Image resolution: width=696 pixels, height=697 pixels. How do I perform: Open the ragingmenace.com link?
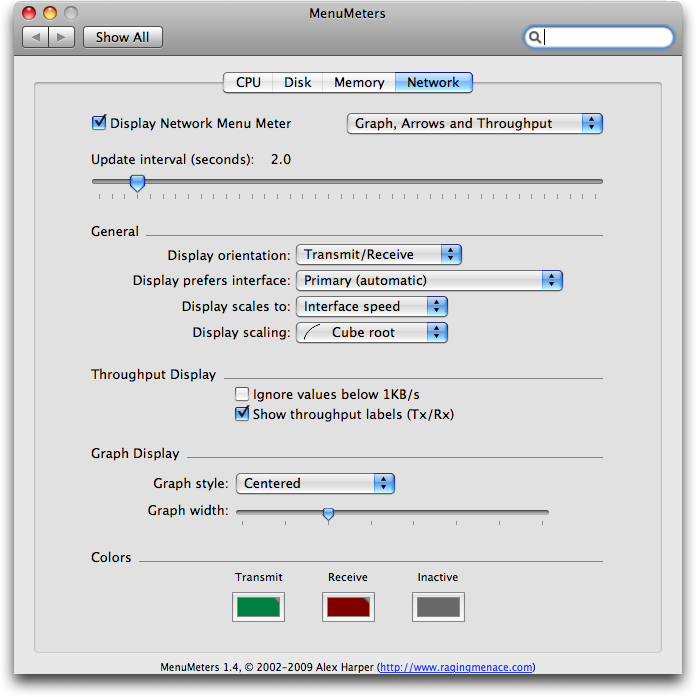(456, 667)
